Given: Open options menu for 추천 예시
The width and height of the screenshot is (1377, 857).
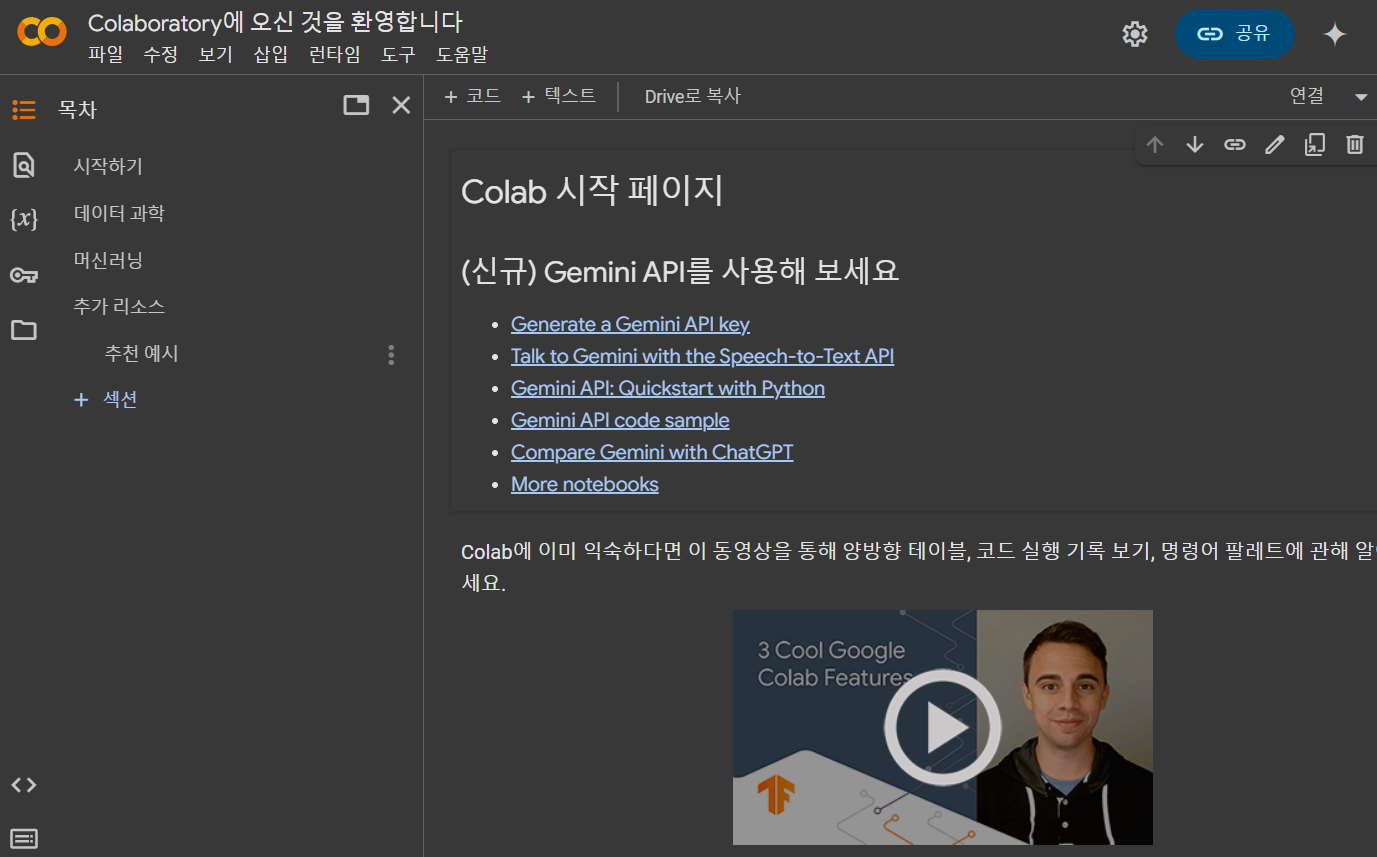Looking at the screenshot, I should (391, 354).
